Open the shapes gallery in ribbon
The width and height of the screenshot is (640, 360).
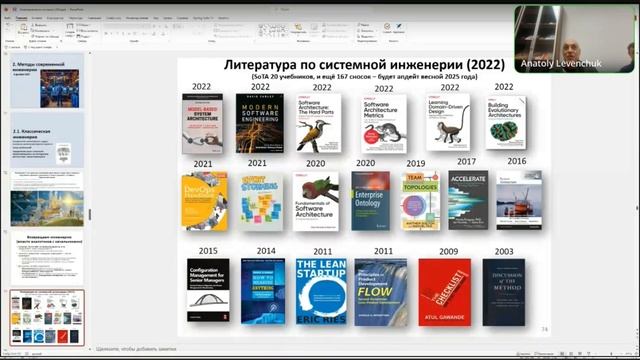pyautogui.click(x=272, y=30)
